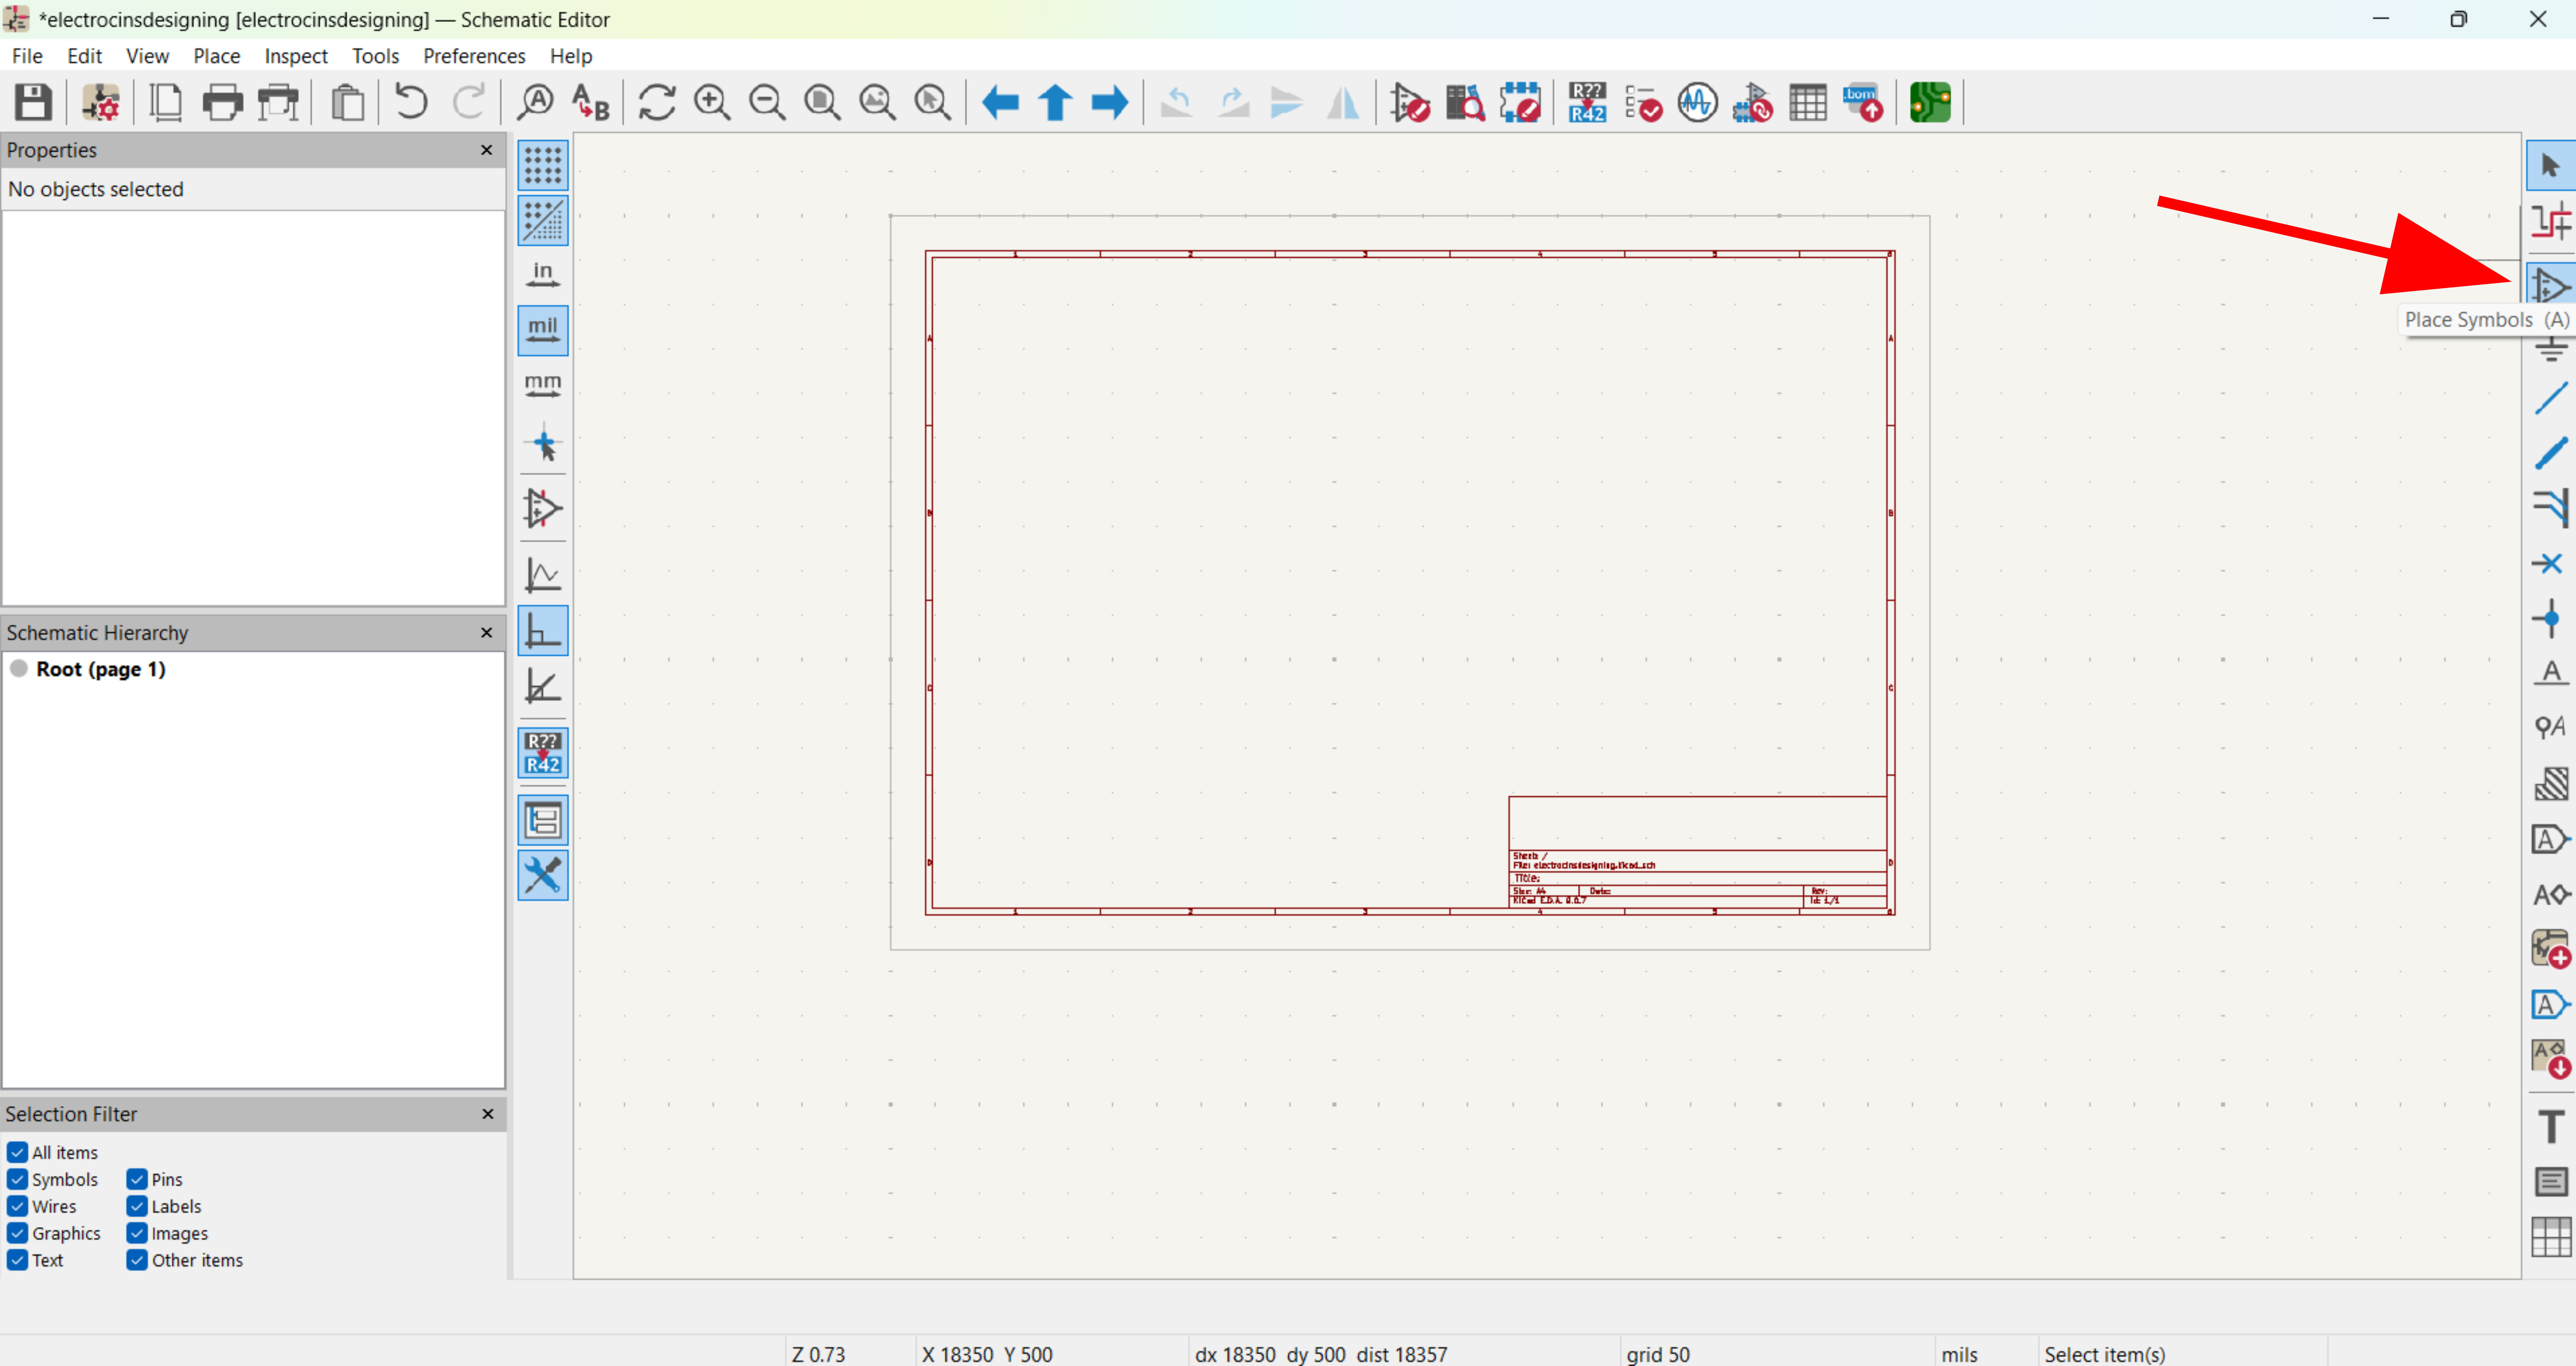This screenshot has height=1366, width=2576.
Task: Open the Preferences menu
Action: [x=474, y=56]
